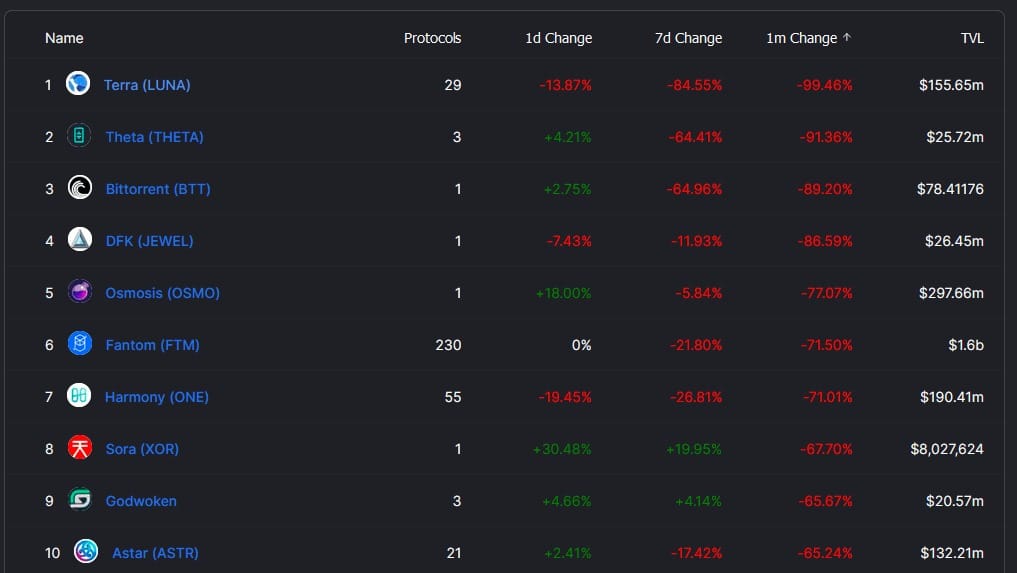
Task: Sort table by 1d Change header
Action: click(558, 38)
